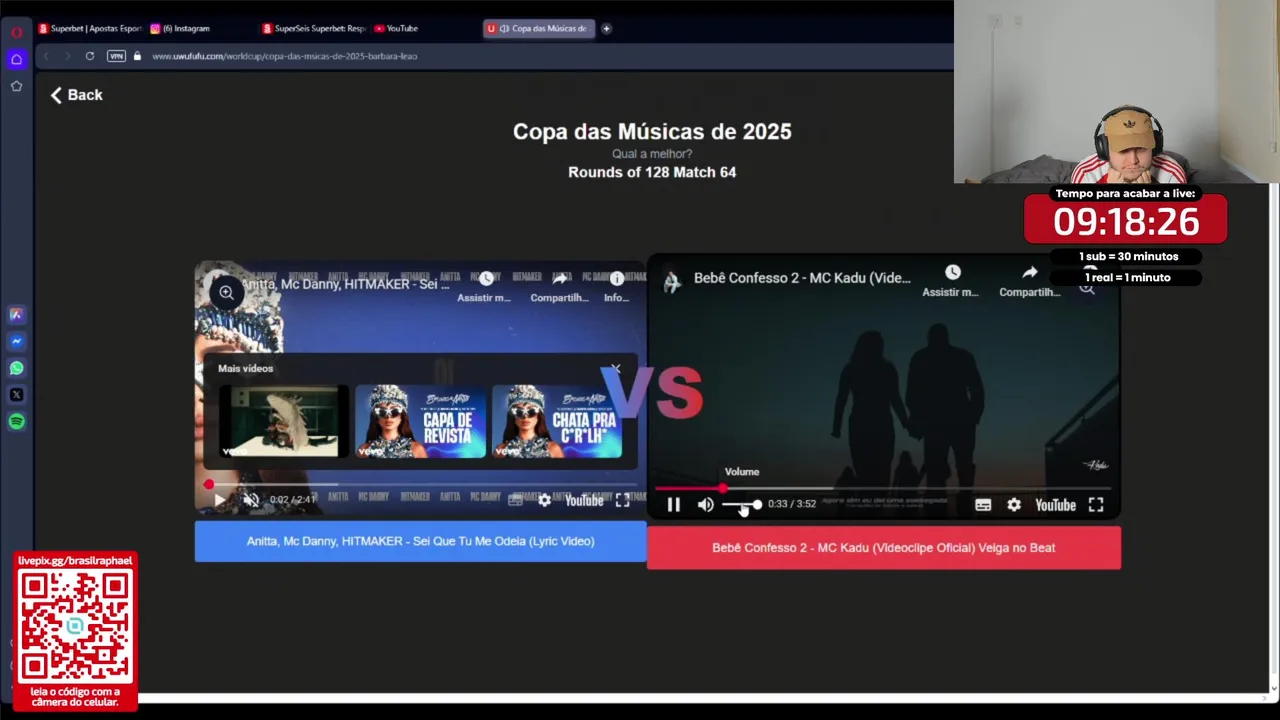Open Chata Pra C*r*lh* video thumbnail
Image resolution: width=1280 pixels, height=720 pixels.
pyautogui.click(x=556, y=422)
